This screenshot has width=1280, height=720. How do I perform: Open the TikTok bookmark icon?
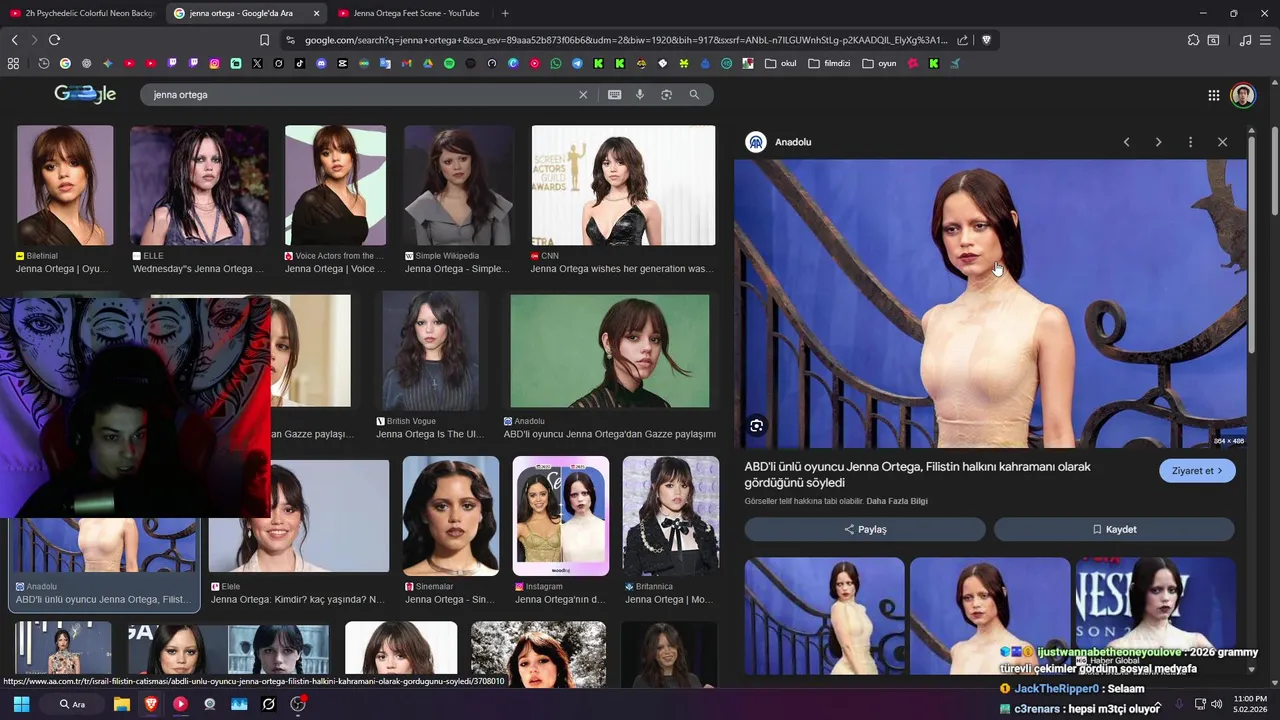(300, 63)
